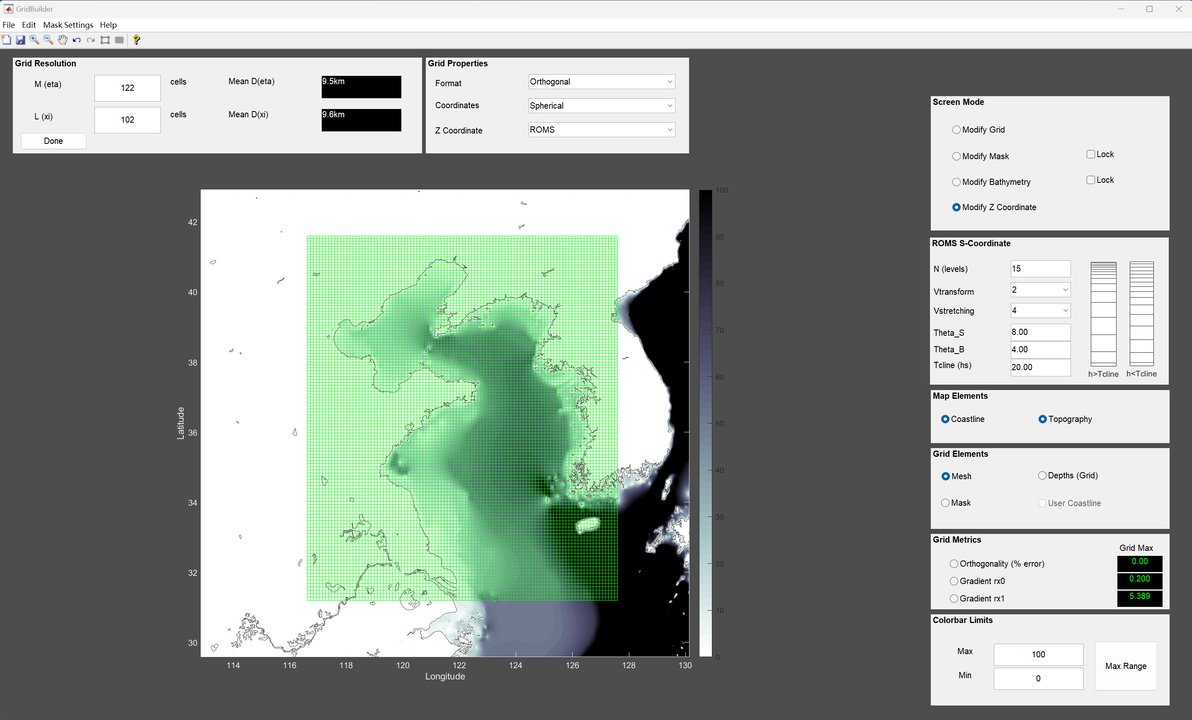Open the File menu
This screenshot has width=1192, height=720.
[9, 25]
